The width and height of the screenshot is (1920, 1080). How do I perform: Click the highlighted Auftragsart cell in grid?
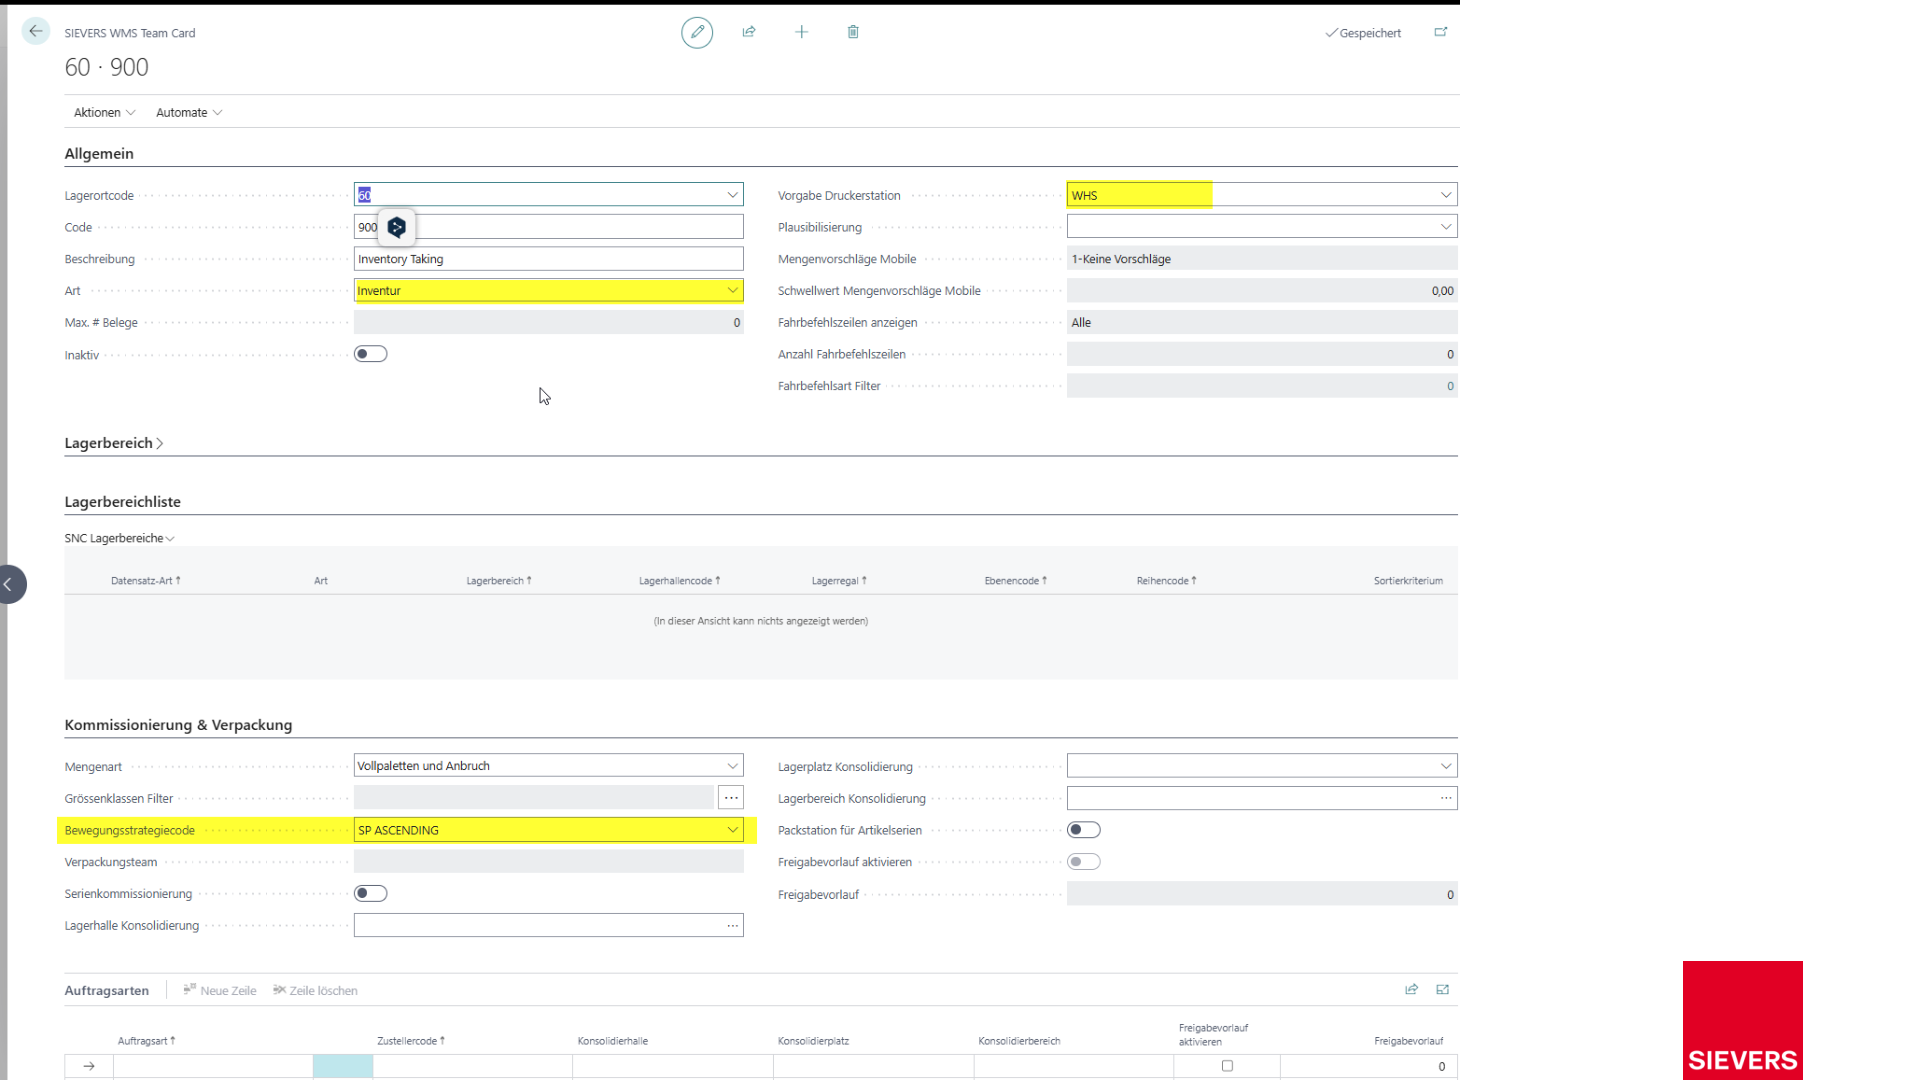tap(343, 1066)
